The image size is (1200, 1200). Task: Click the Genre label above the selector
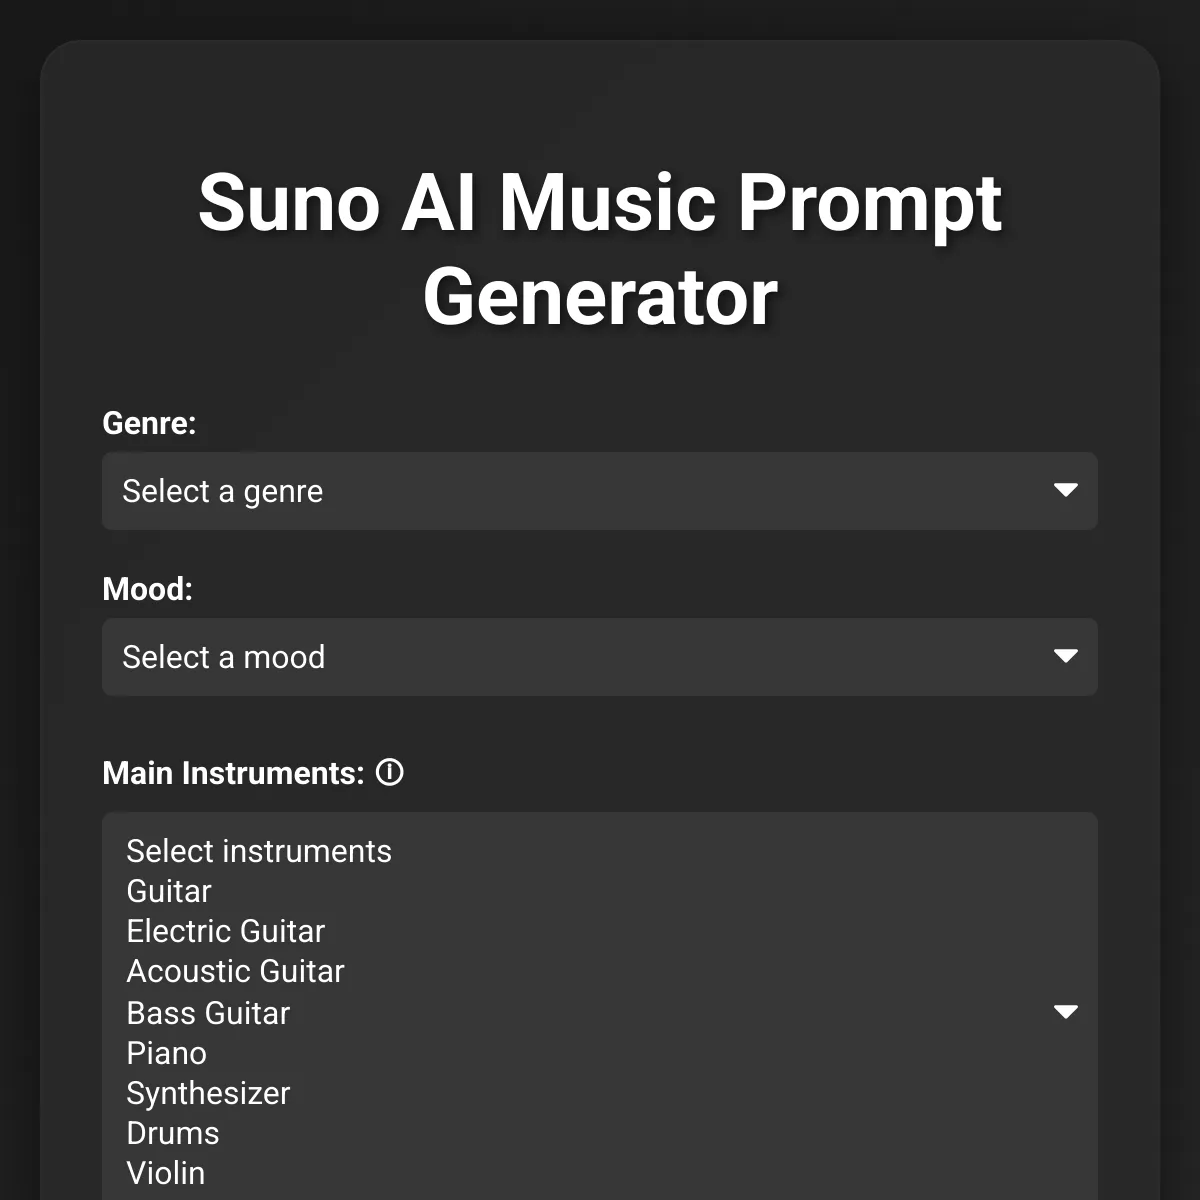pyautogui.click(x=149, y=423)
